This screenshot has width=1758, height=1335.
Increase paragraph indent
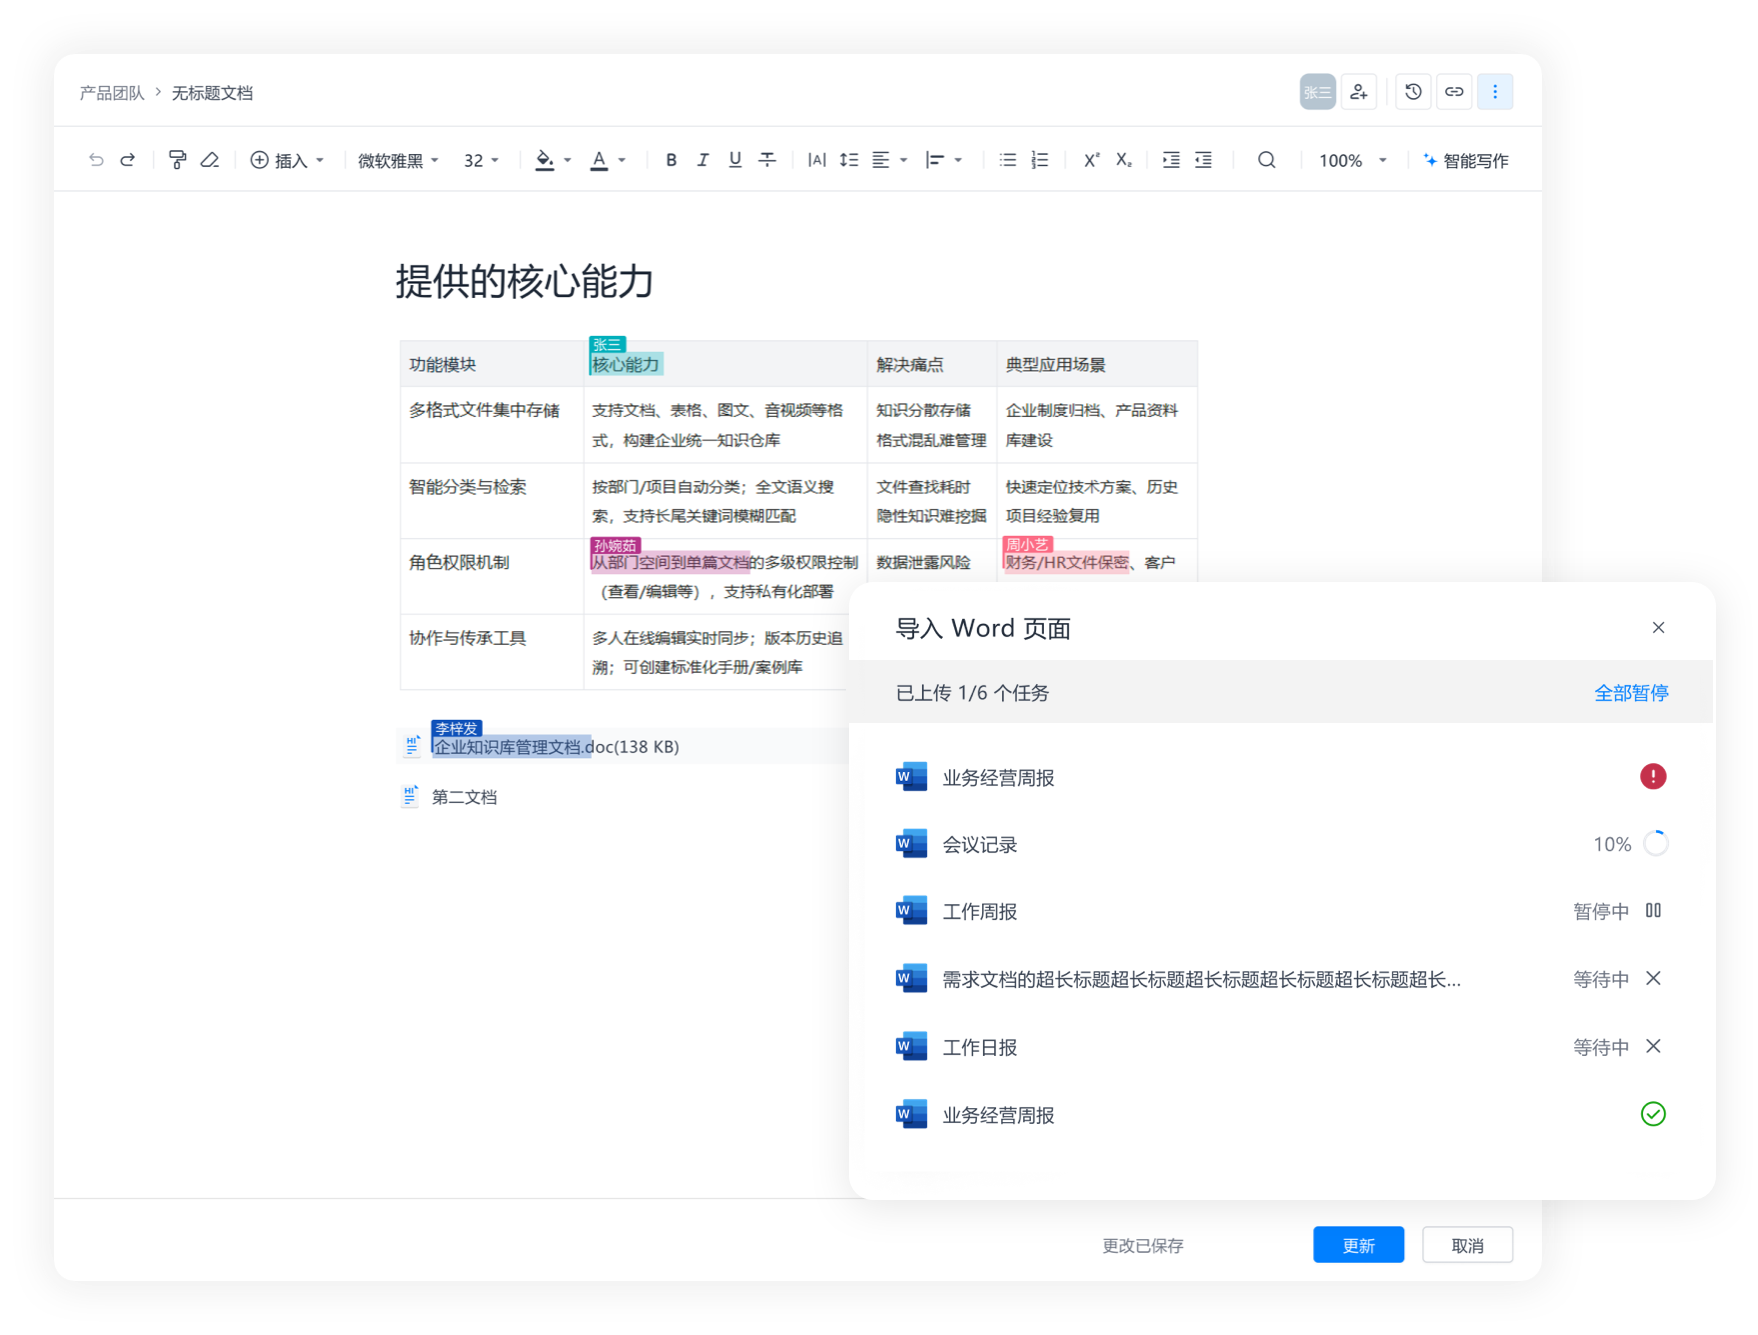(1171, 160)
